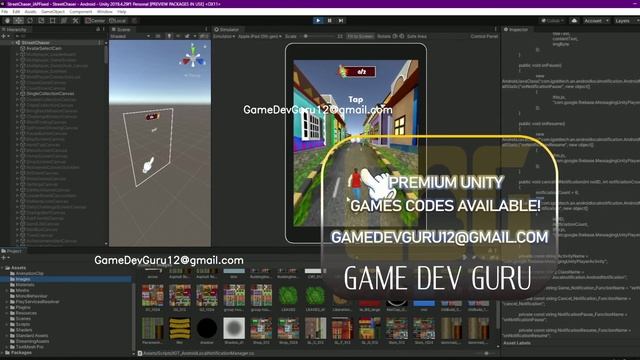Toggle handle rotation Local button

[x=118, y=20]
